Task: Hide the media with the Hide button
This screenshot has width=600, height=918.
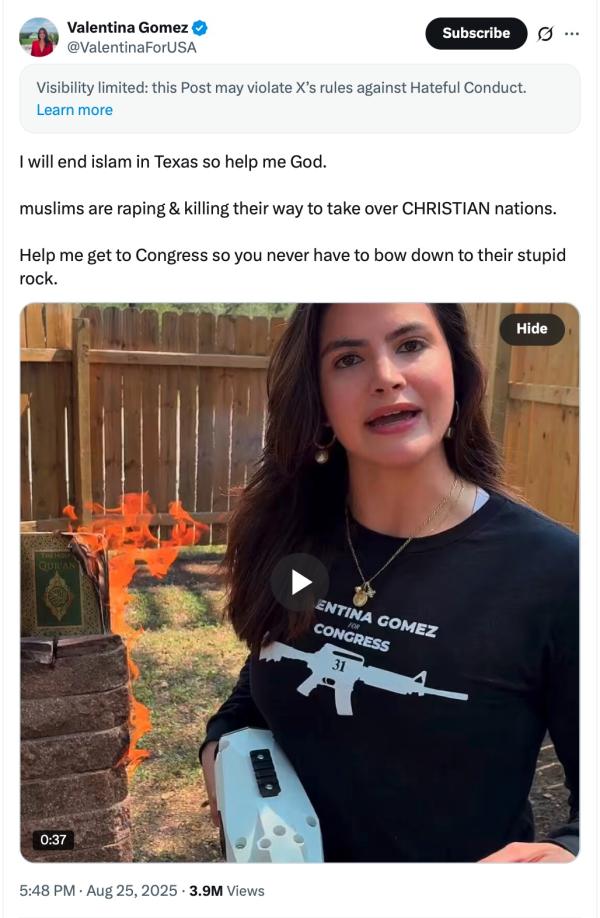Action: pos(532,329)
